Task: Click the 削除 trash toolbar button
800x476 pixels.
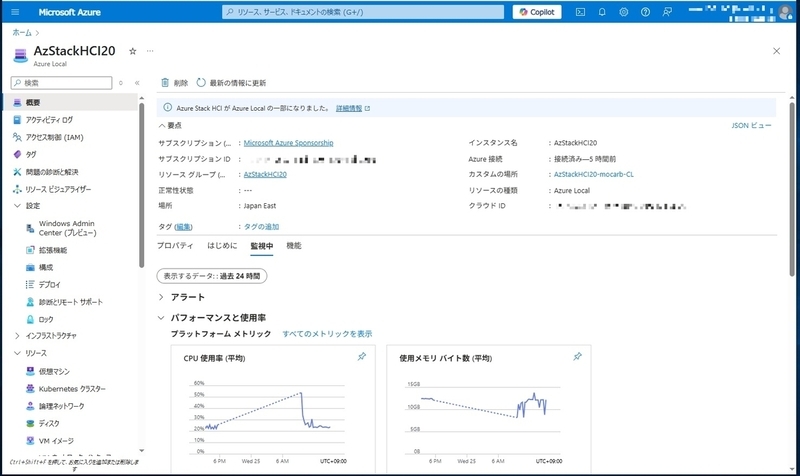Action: (x=174, y=83)
